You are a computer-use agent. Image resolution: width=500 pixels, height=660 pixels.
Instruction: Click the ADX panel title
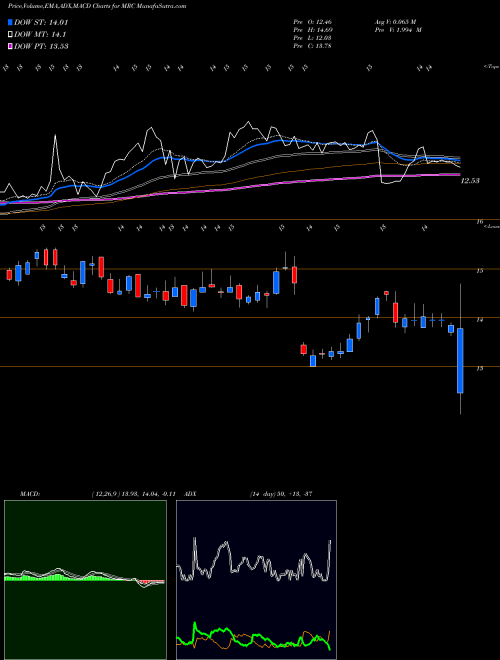click(x=190, y=494)
